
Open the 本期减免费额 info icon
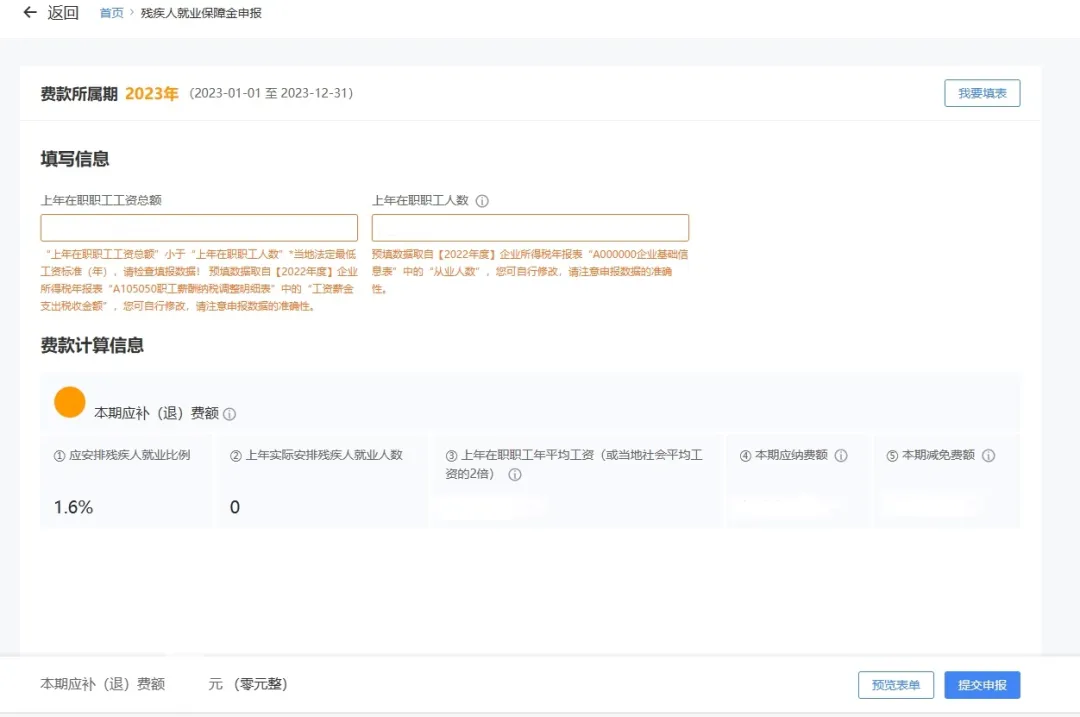click(x=988, y=455)
